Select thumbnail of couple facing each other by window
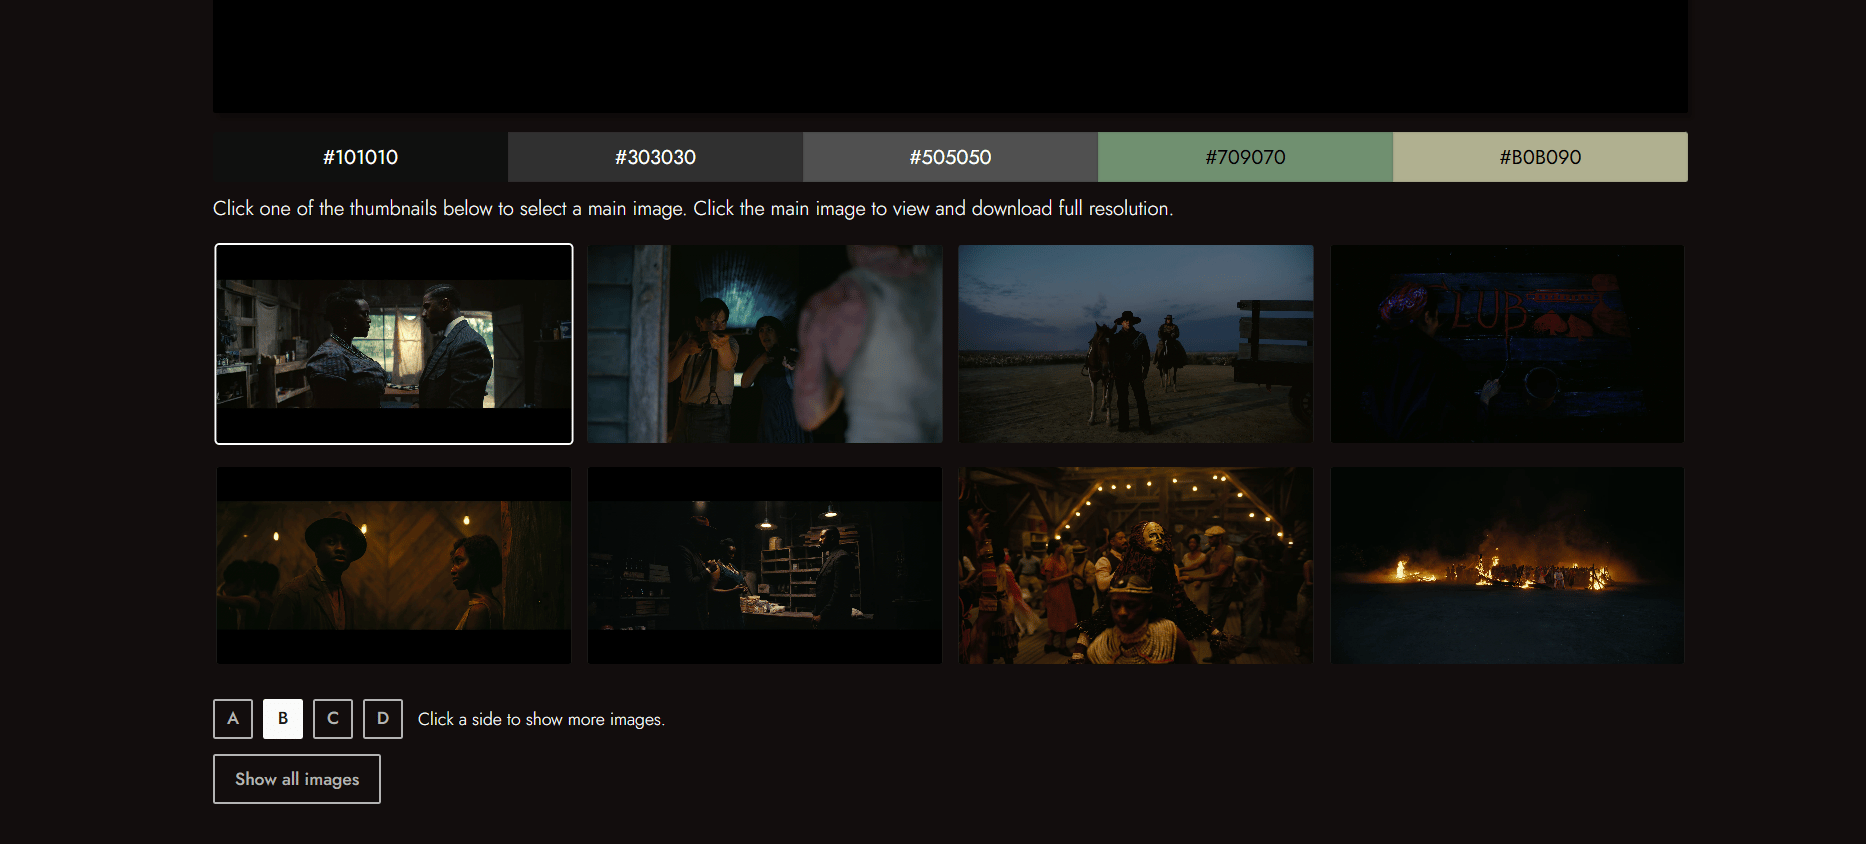Image resolution: width=1866 pixels, height=844 pixels. click(394, 344)
